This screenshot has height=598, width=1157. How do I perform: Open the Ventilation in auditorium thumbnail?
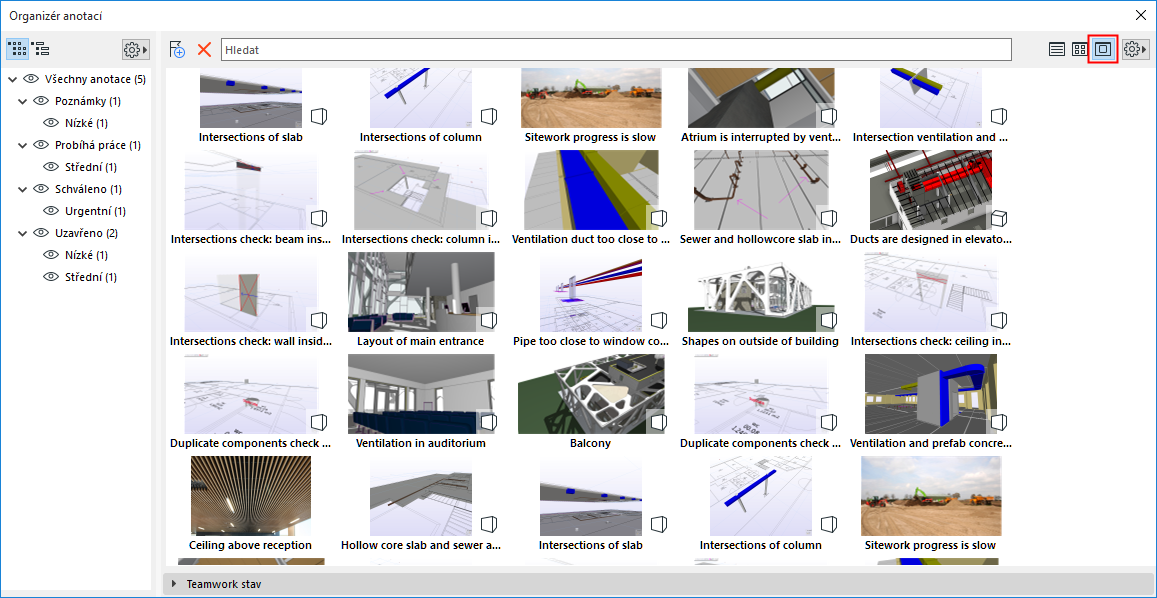tap(421, 393)
